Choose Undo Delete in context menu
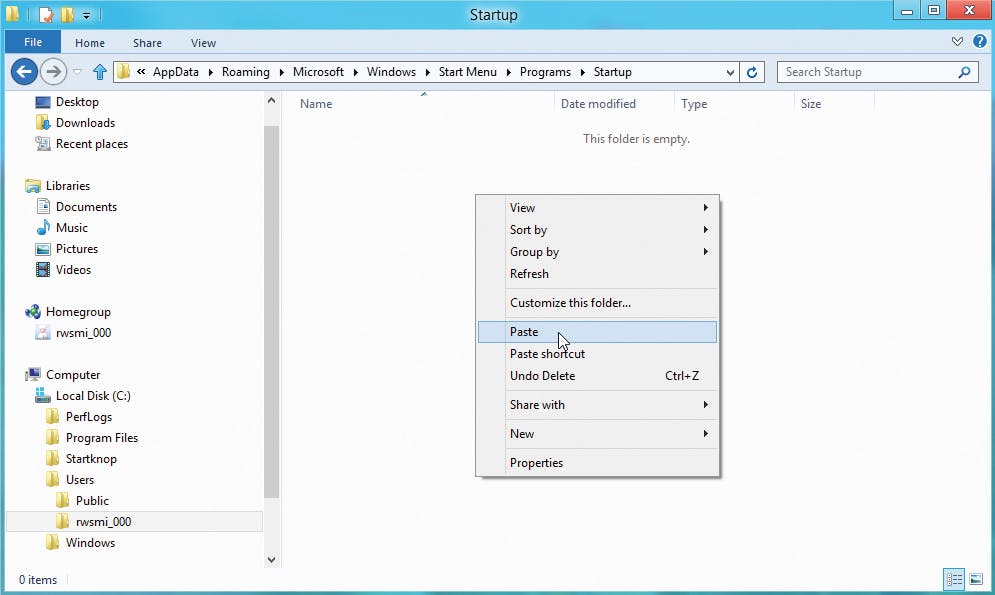The image size is (995, 595). tap(597, 376)
